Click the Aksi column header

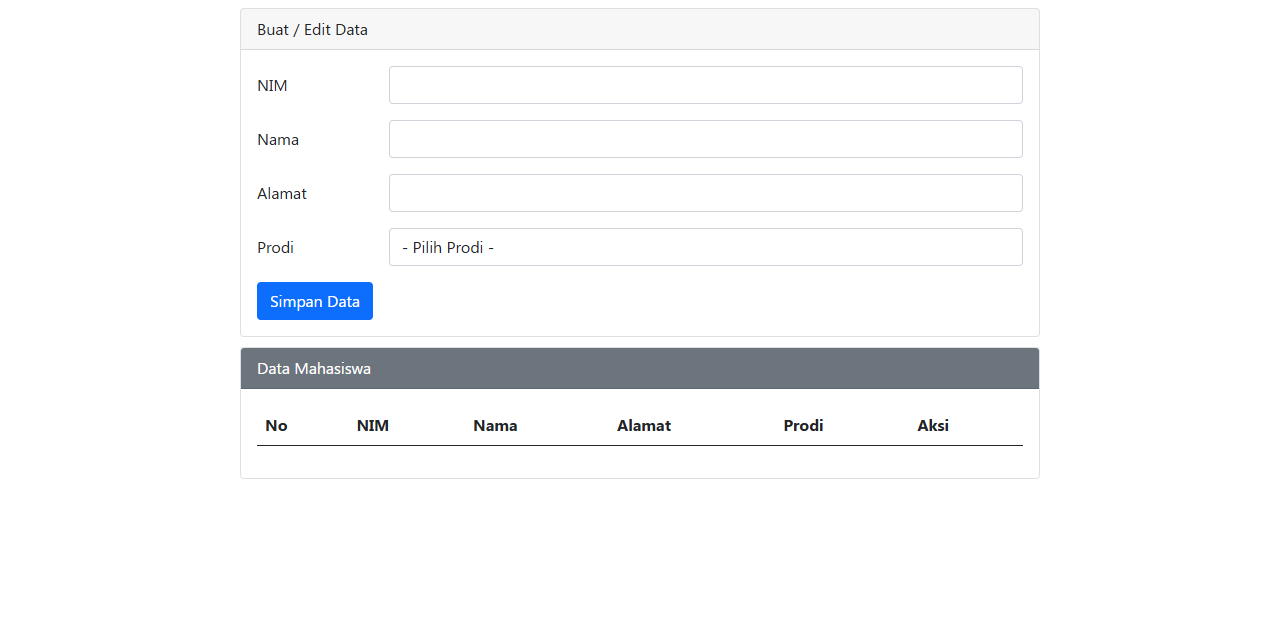pyautogui.click(x=933, y=426)
